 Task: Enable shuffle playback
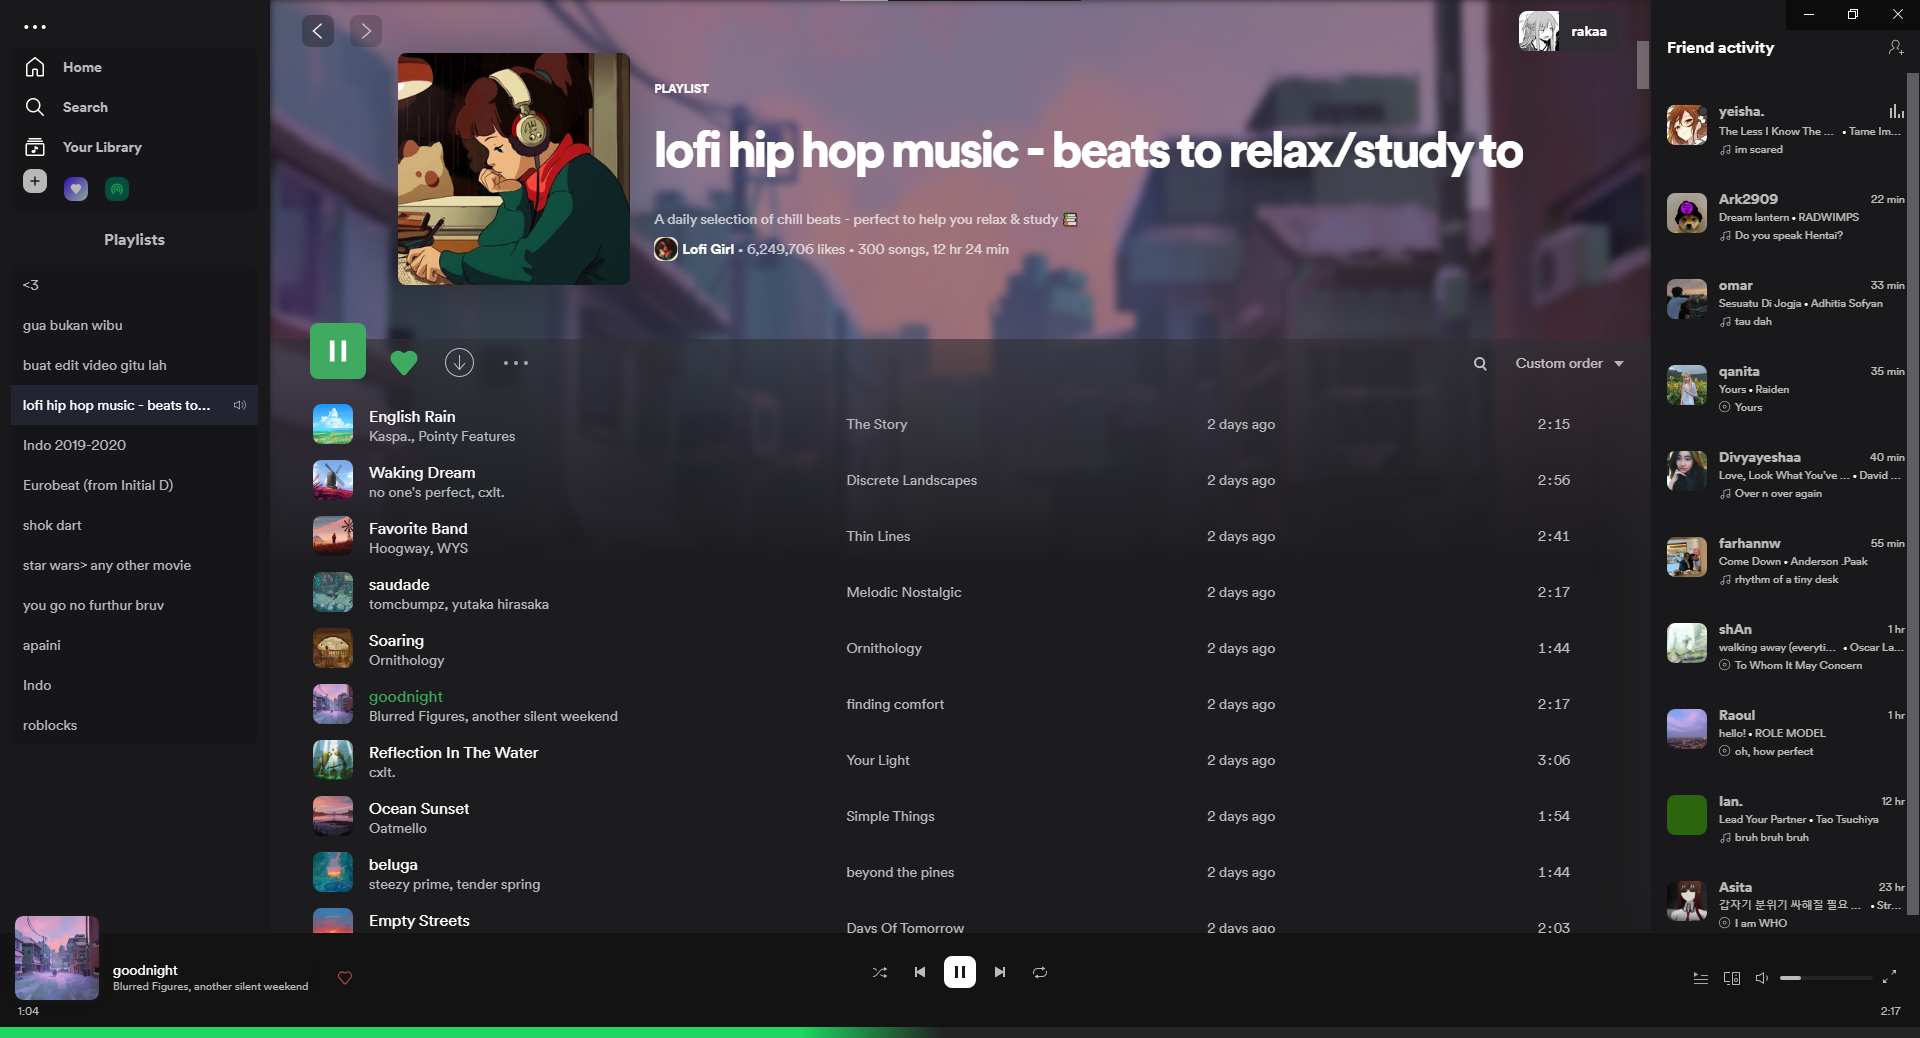tap(879, 972)
